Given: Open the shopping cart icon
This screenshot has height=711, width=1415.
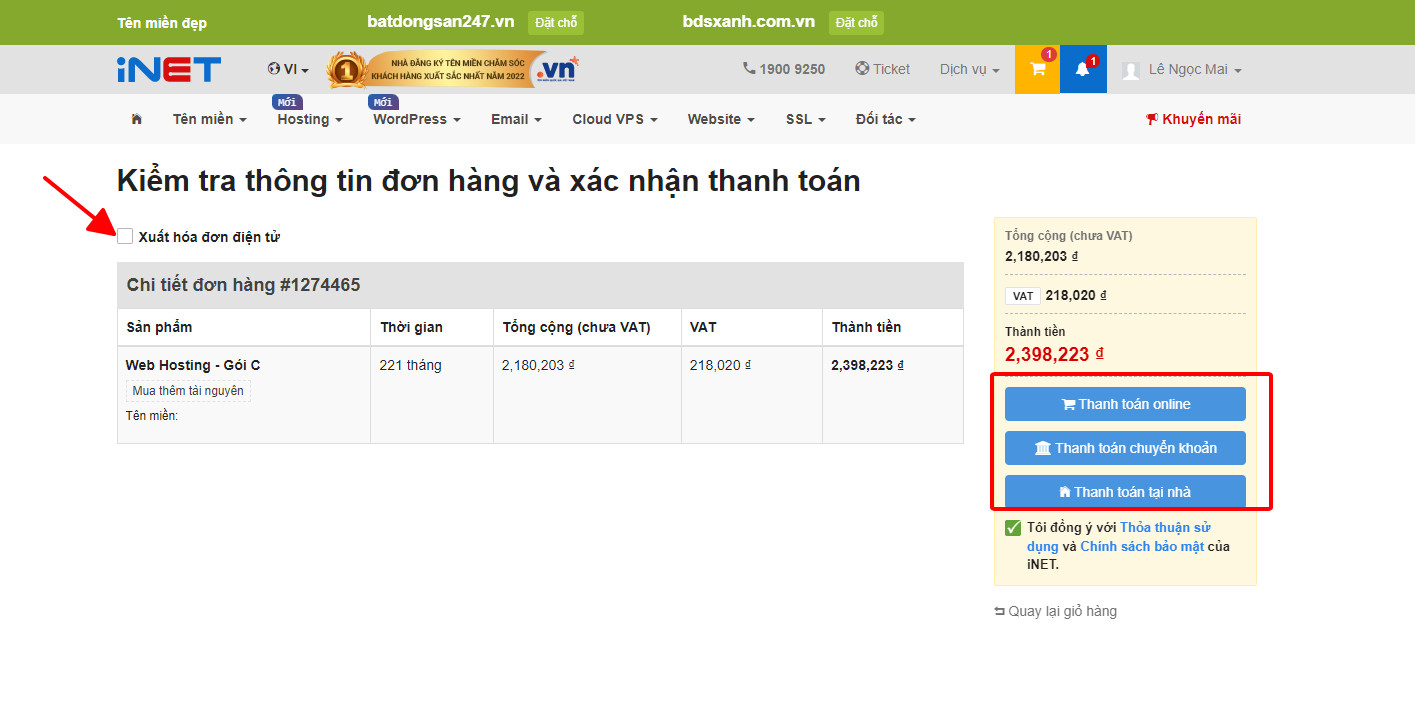Looking at the screenshot, I should click(x=1037, y=69).
